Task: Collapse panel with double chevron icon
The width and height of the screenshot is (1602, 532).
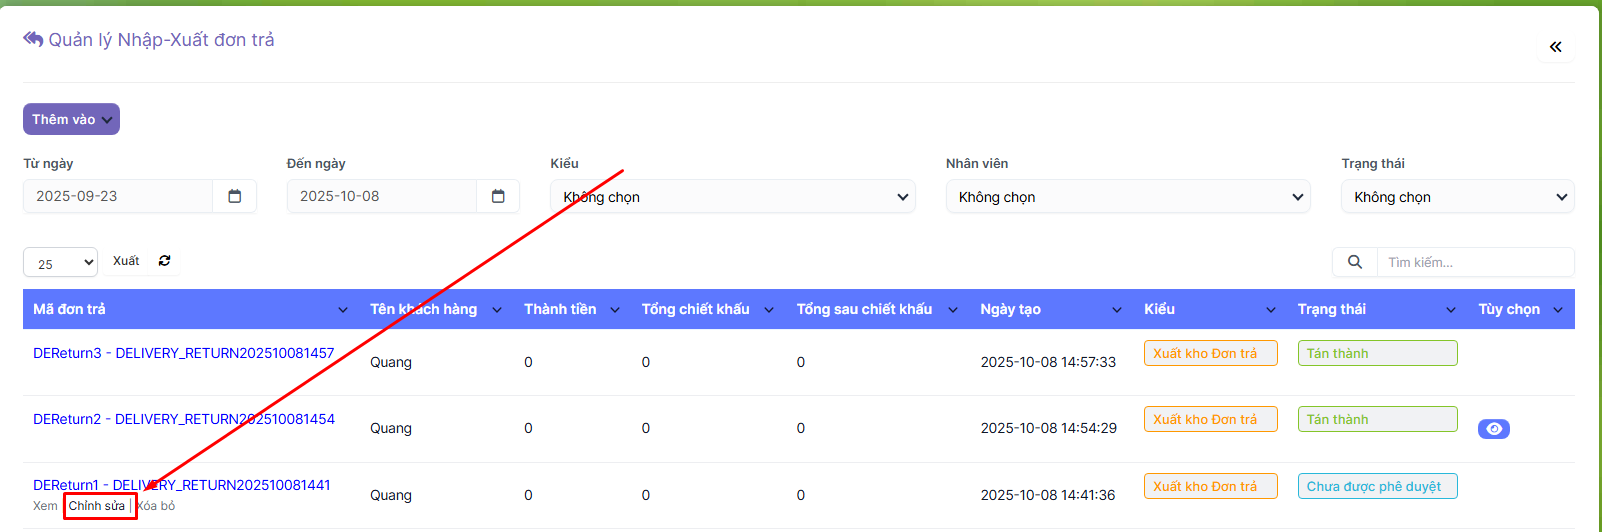Action: pos(1555,47)
